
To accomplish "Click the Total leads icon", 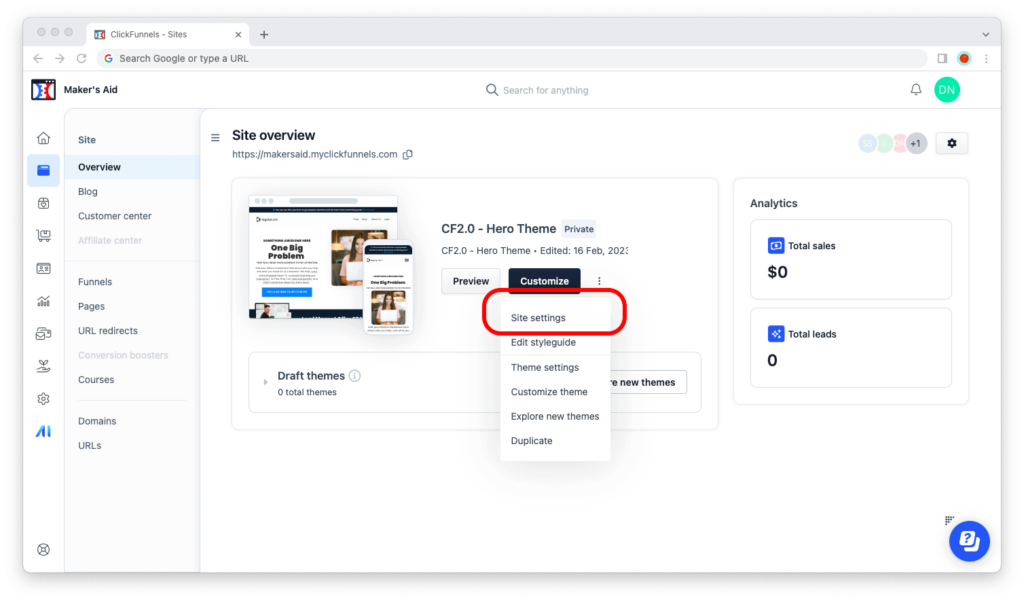I will pyautogui.click(x=776, y=334).
